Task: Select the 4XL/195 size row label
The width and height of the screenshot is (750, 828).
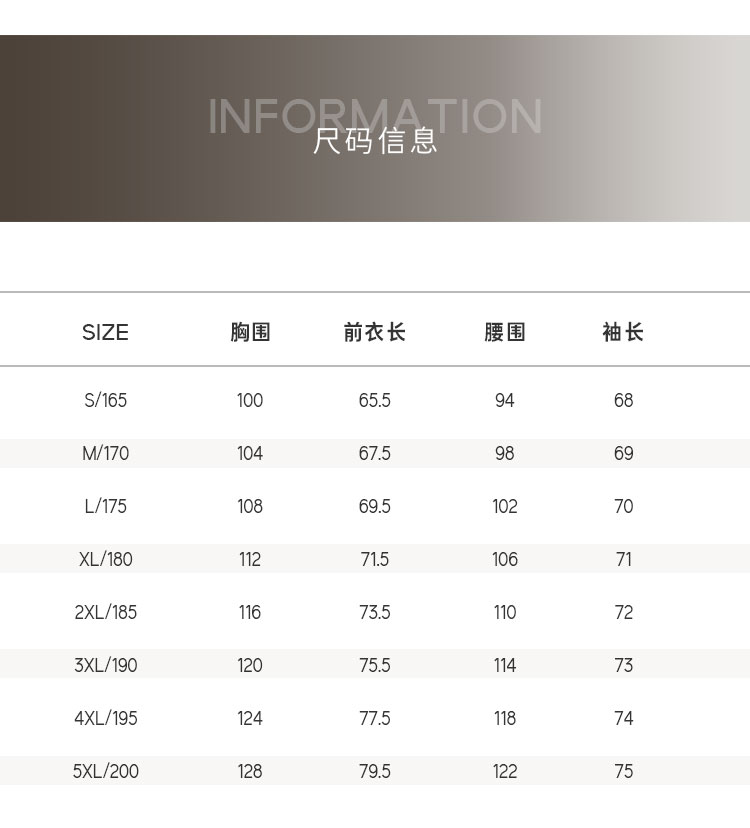Action: (105, 719)
